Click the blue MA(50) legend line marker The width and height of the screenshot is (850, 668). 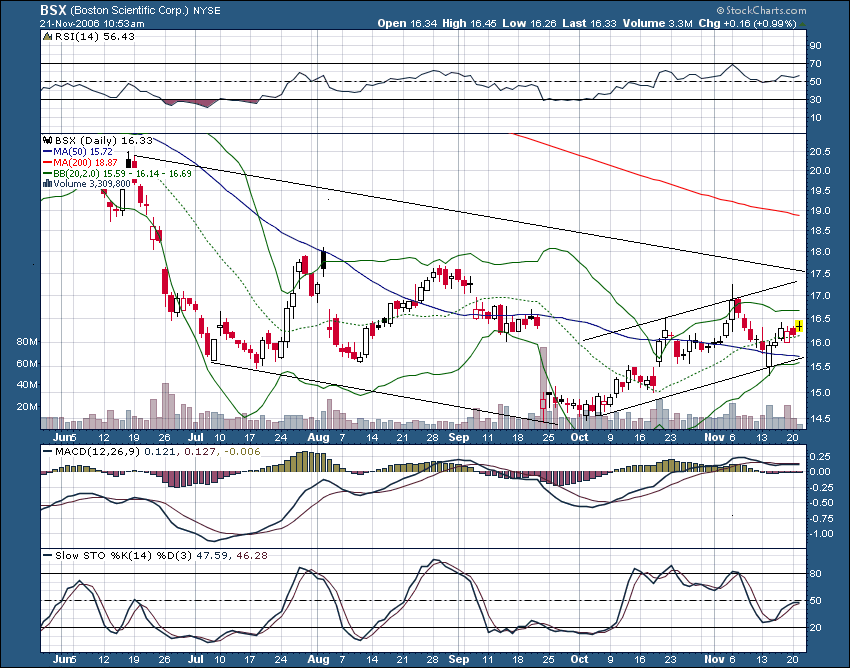coord(48,152)
